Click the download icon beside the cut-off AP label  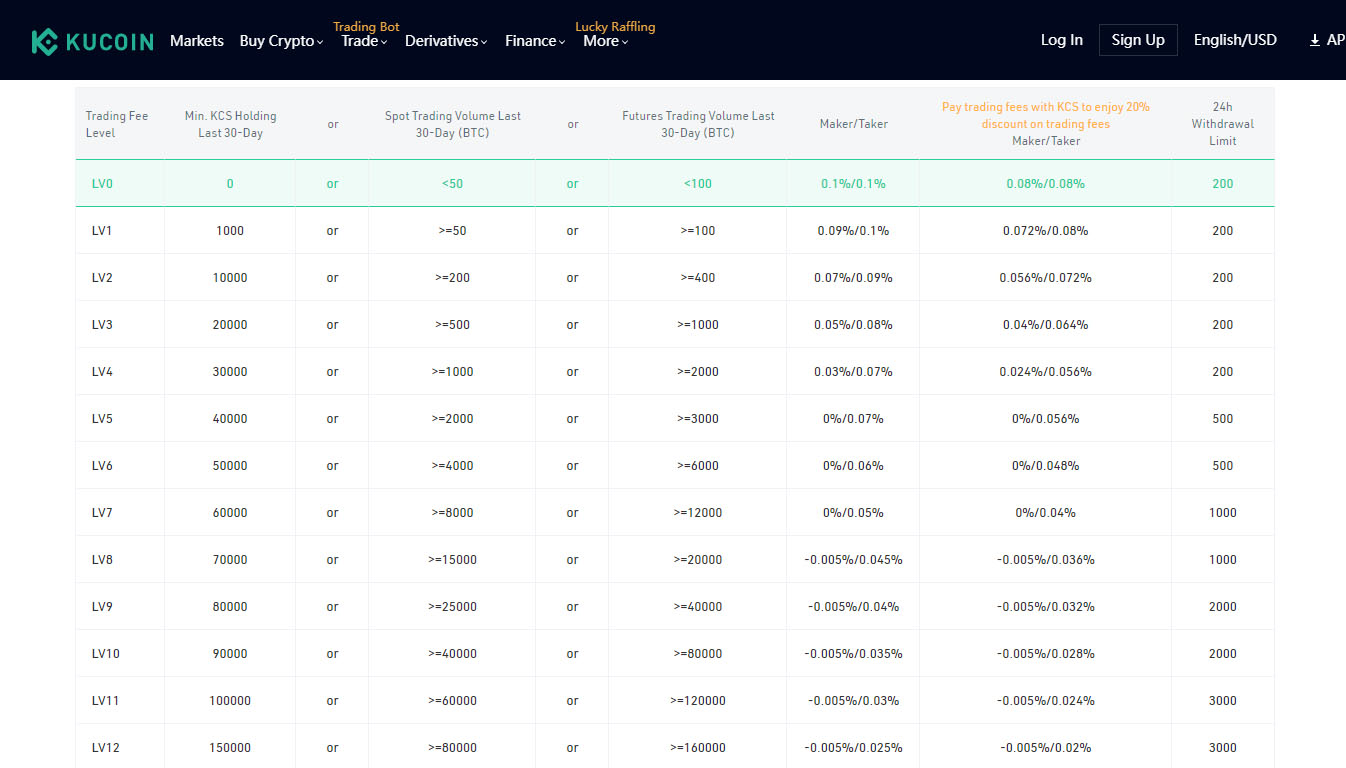1314,41
